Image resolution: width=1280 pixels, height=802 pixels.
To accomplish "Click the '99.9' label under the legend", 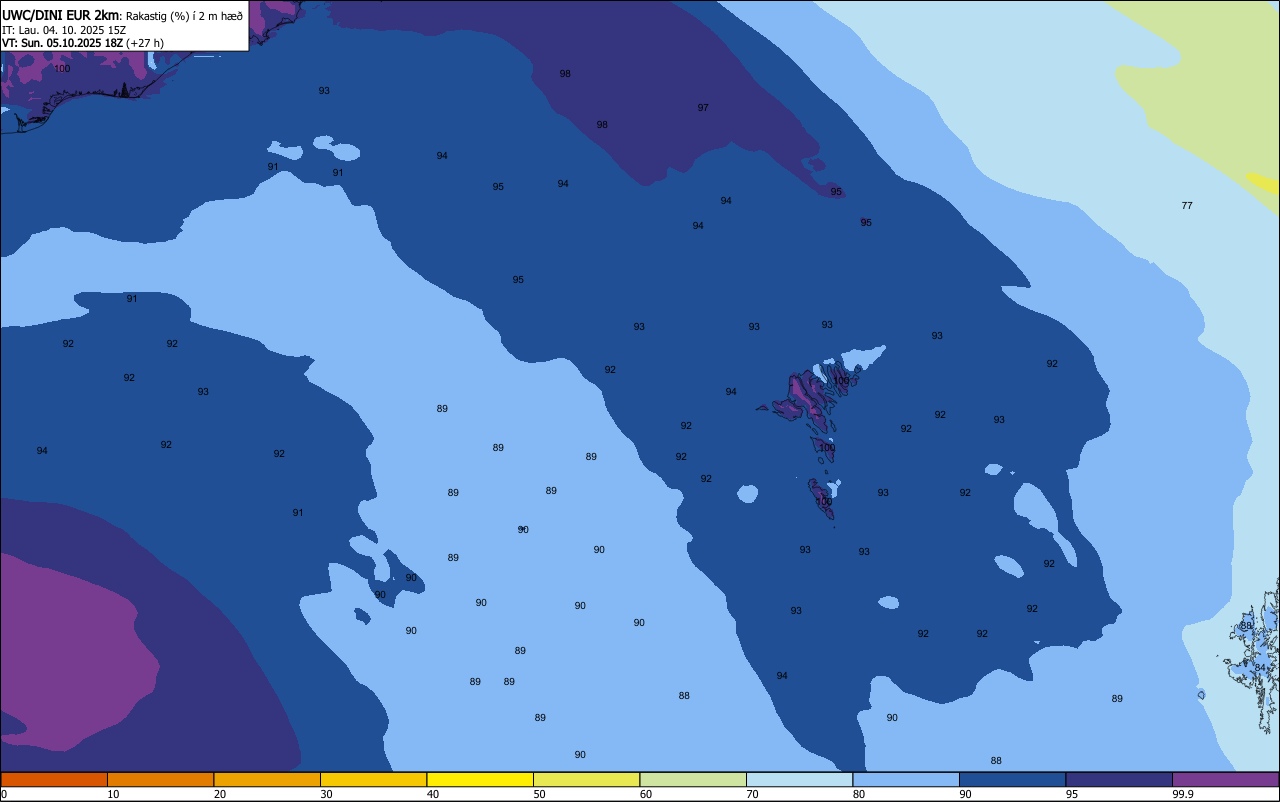I will (1183, 794).
